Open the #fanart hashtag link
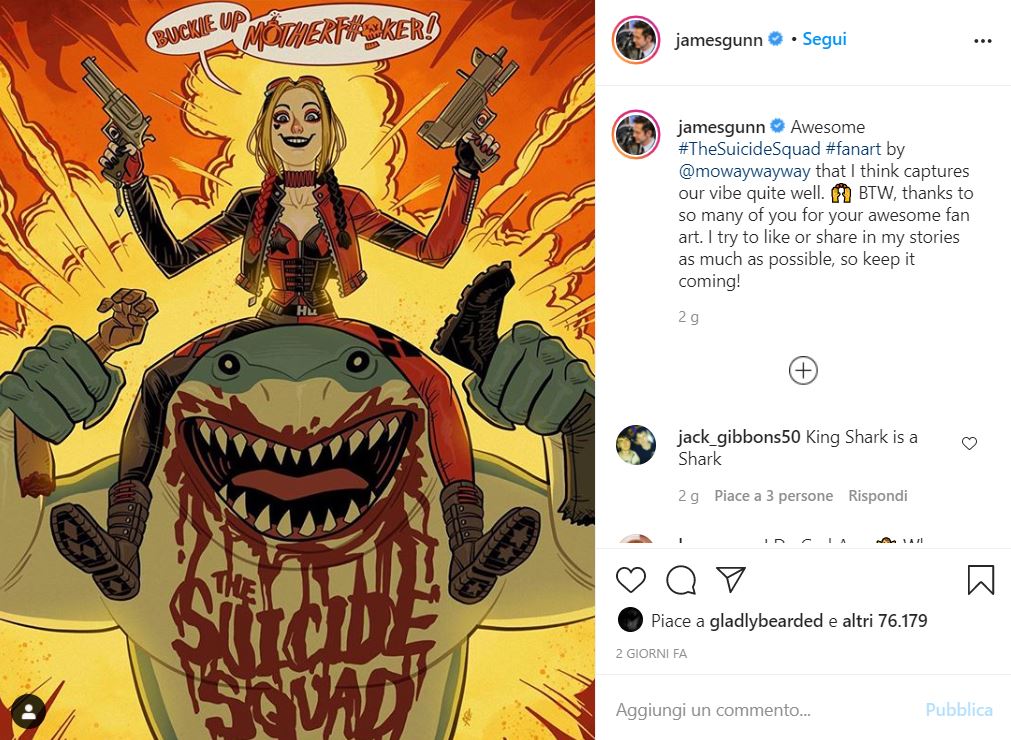This screenshot has width=1011, height=740. click(853, 149)
